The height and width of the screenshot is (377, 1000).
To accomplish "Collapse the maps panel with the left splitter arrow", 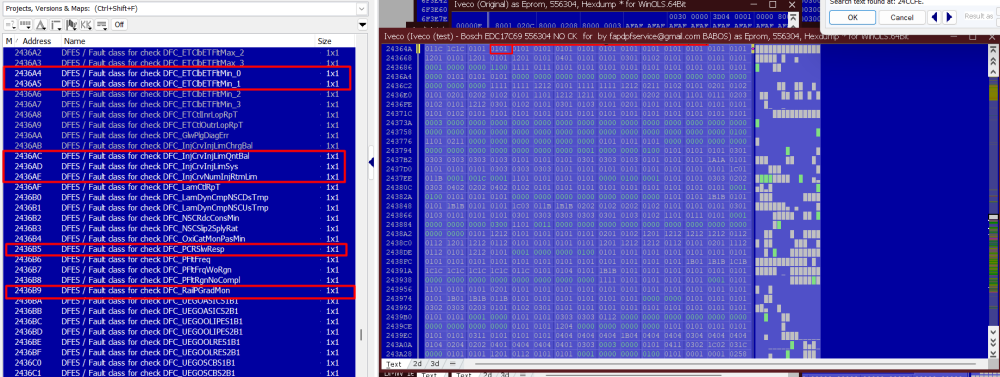I will 372,163.
